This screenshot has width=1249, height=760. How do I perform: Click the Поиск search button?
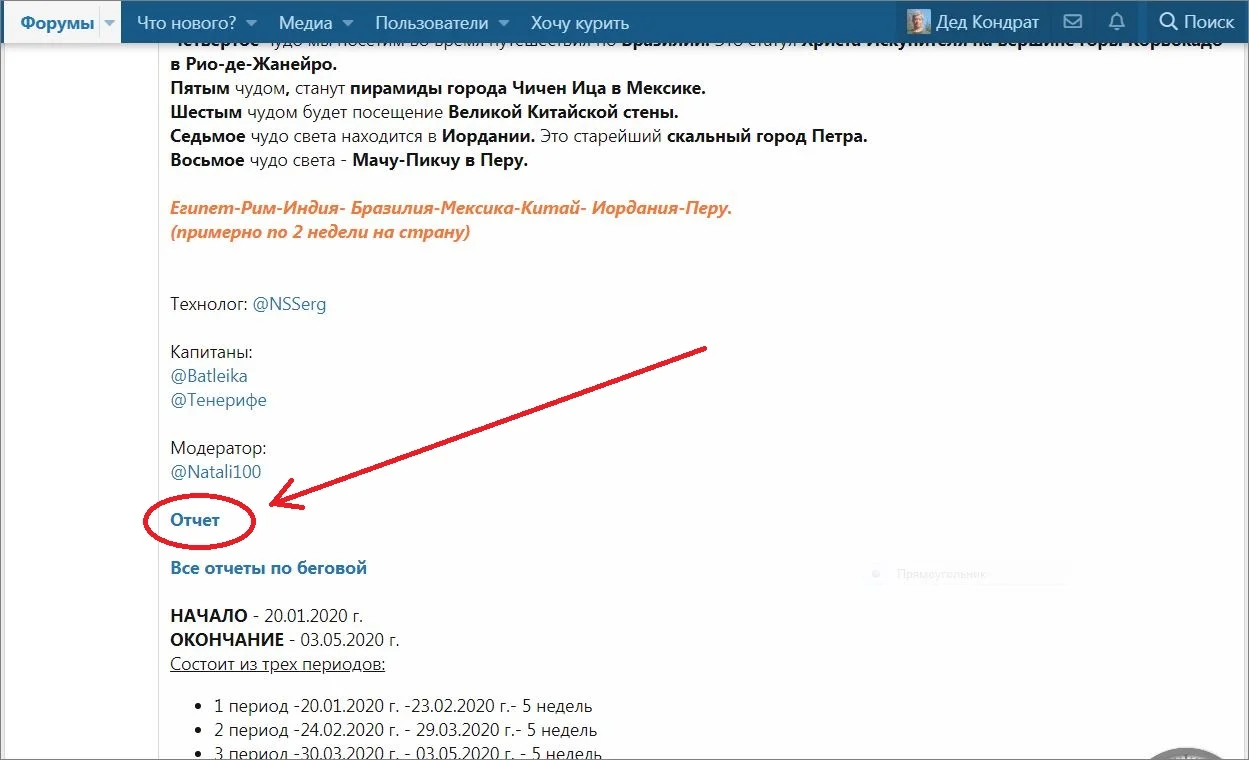tap(1196, 22)
